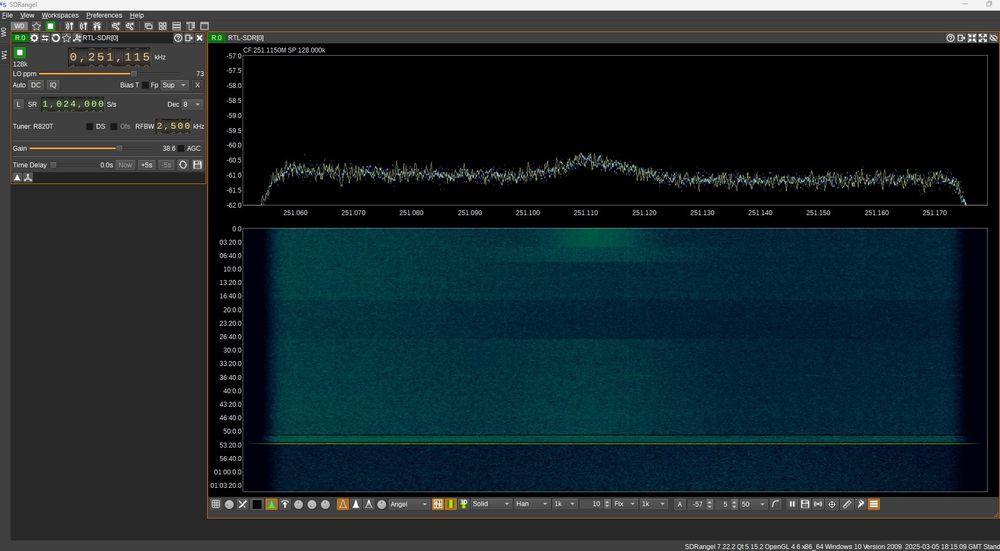Click the add feature gears icon
Viewport: 1000px width, 551px height.
pos(115,26)
